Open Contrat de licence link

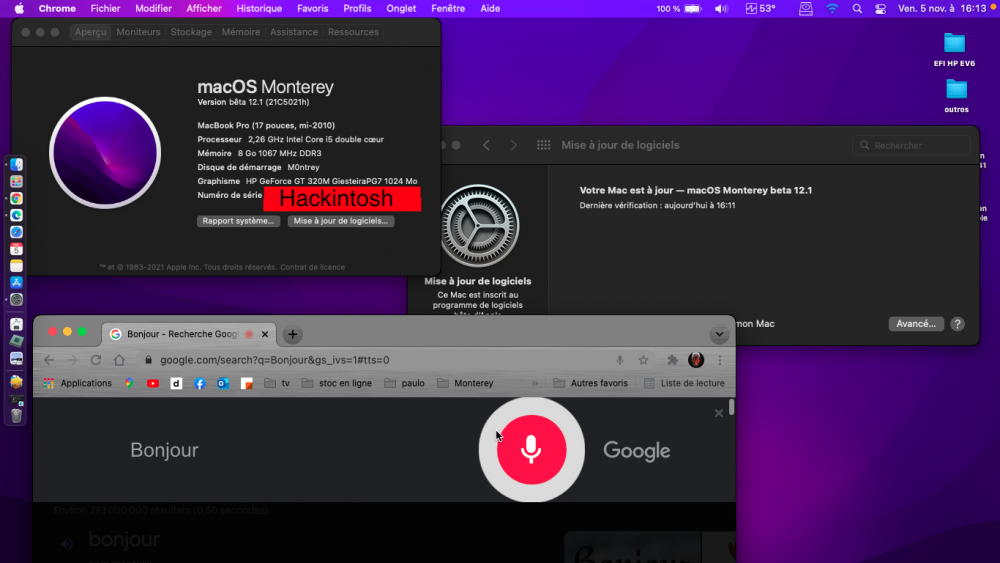pyautogui.click(x=312, y=267)
